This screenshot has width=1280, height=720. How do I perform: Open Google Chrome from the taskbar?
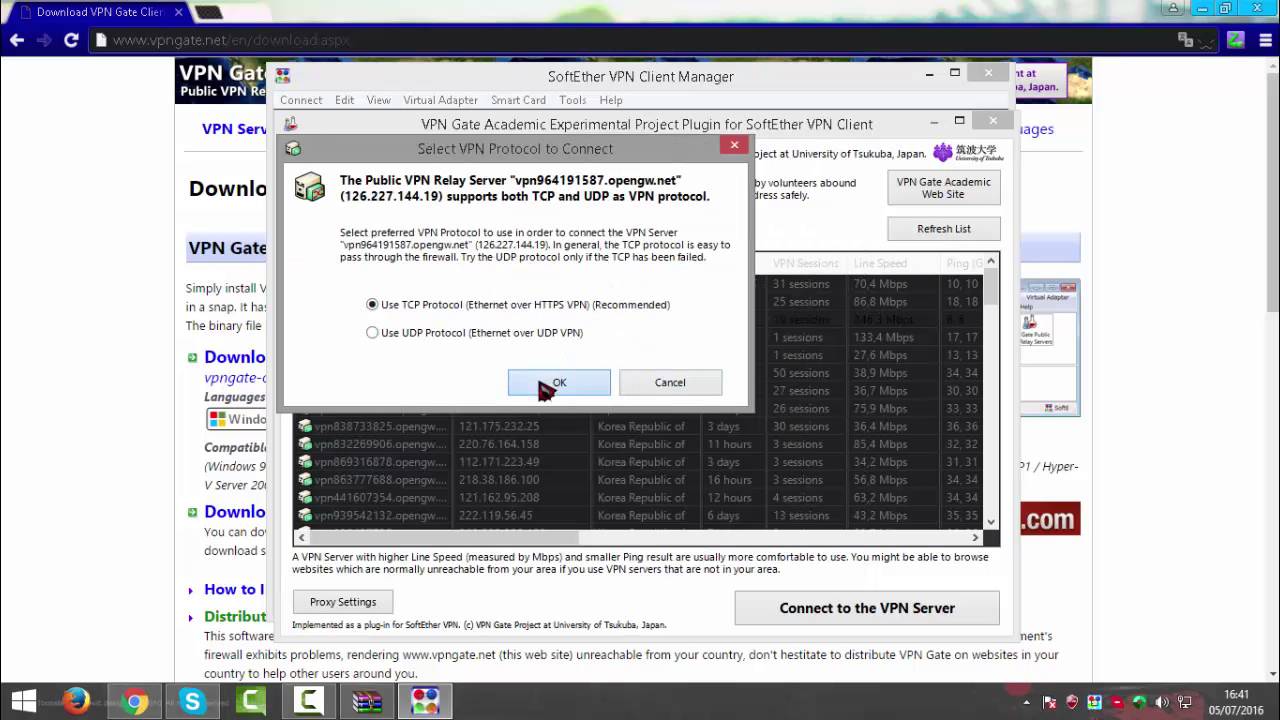[135, 701]
